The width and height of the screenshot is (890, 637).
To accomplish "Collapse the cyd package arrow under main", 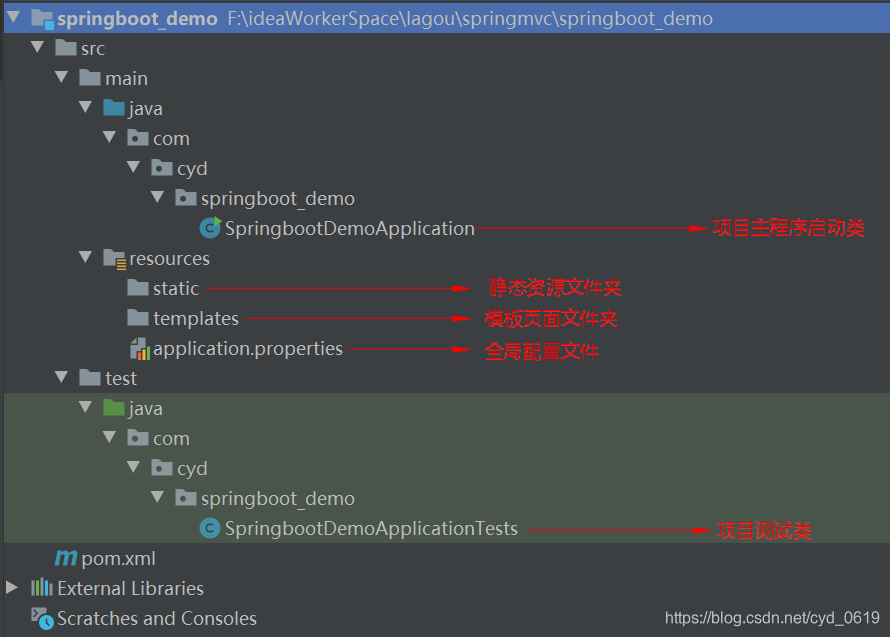I will coord(134,168).
